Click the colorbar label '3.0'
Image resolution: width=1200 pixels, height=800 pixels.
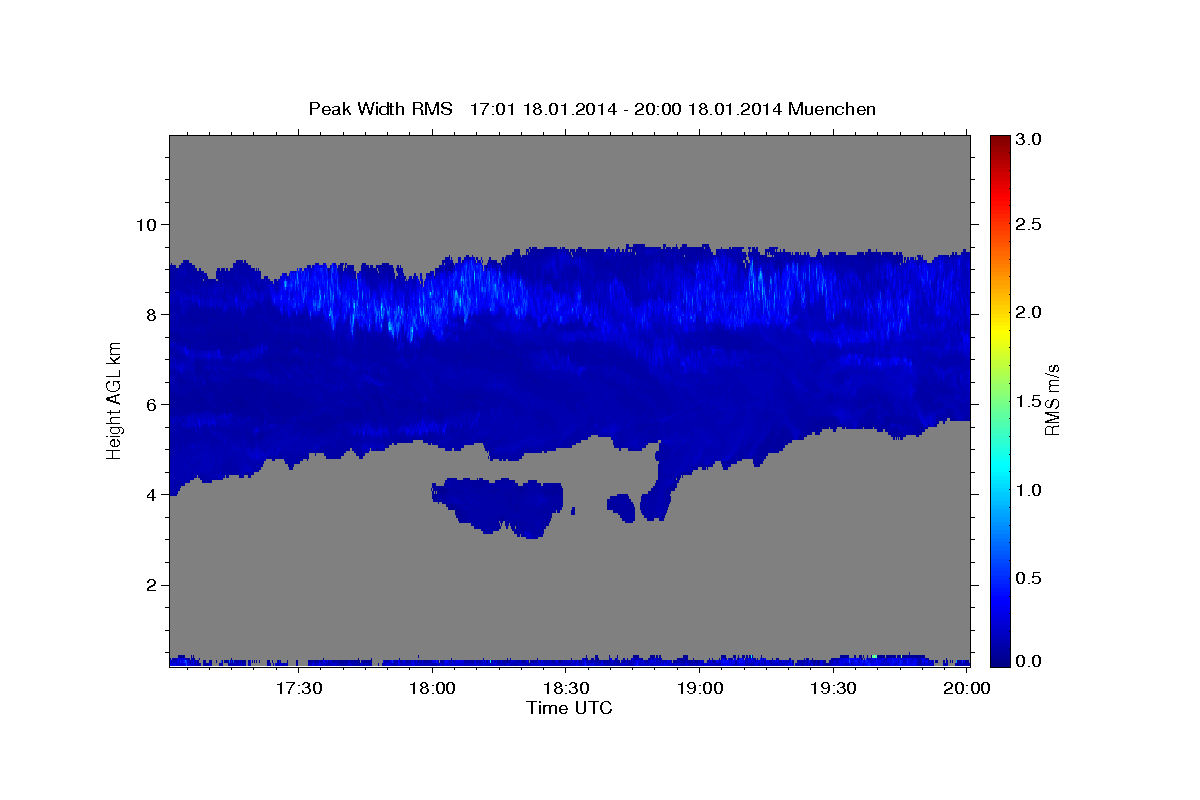click(1029, 140)
